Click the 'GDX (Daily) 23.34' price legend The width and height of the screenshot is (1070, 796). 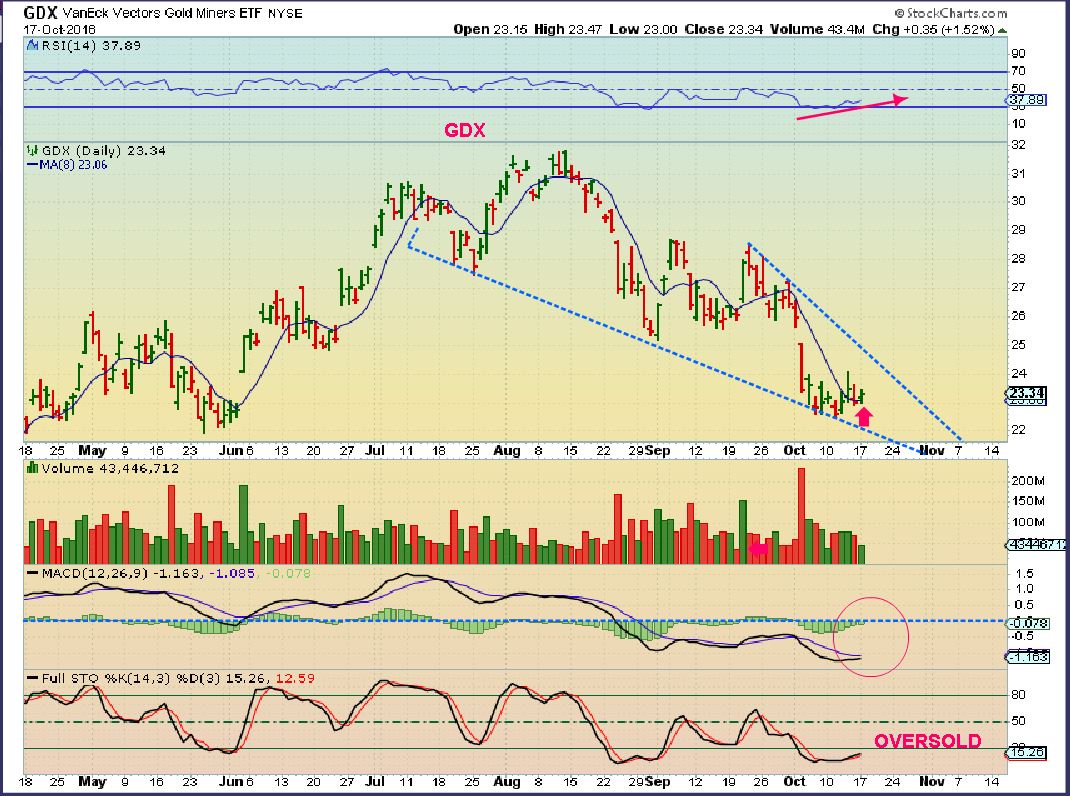click(x=104, y=151)
